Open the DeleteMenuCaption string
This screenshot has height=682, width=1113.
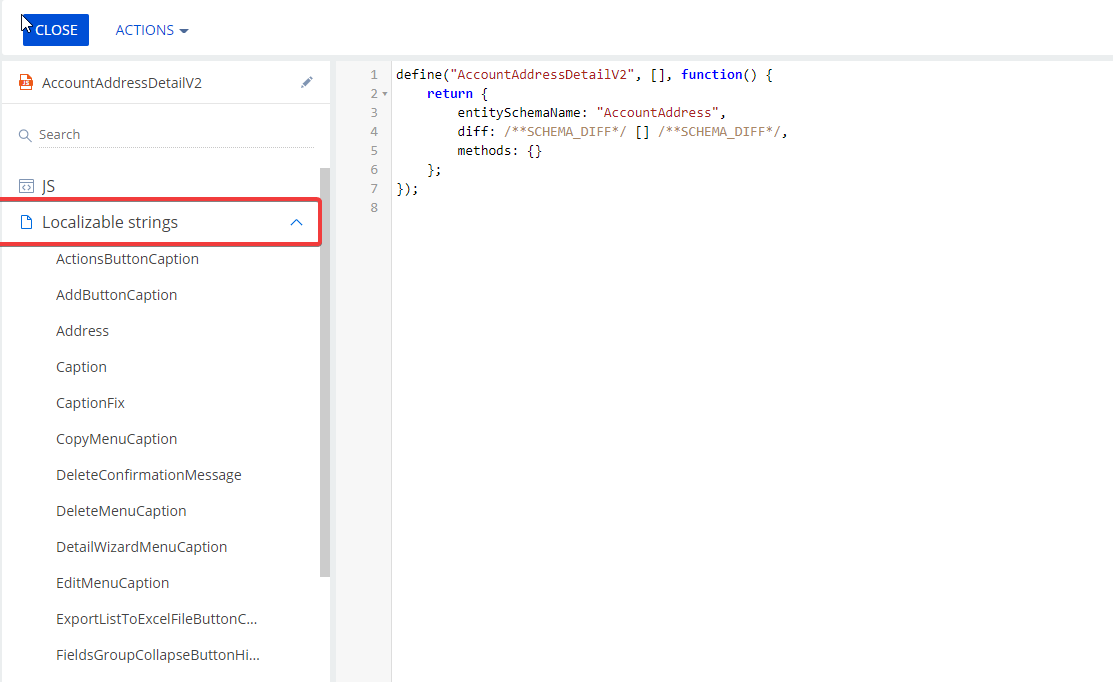tap(121, 511)
